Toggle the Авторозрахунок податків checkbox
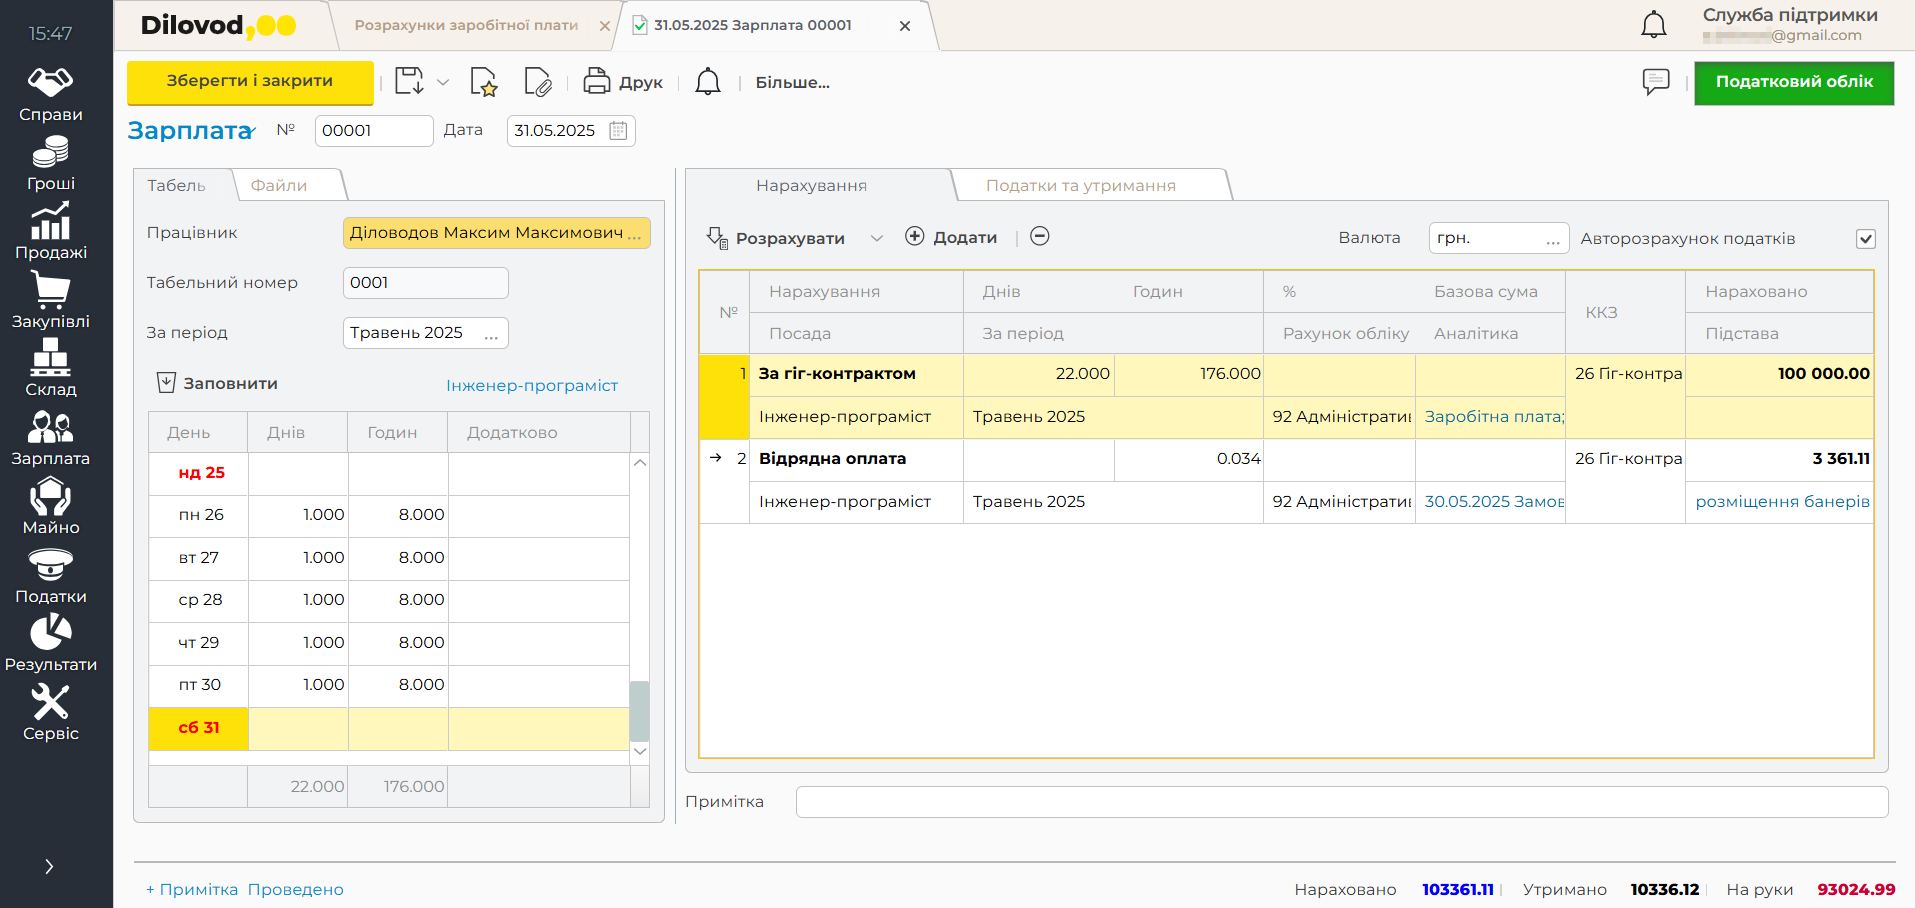 pos(1865,239)
